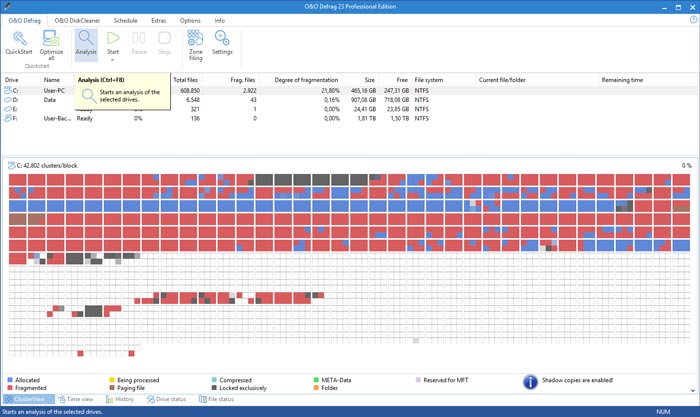
Task: Click the Paging file brown swatch
Action: coord(112,388)
